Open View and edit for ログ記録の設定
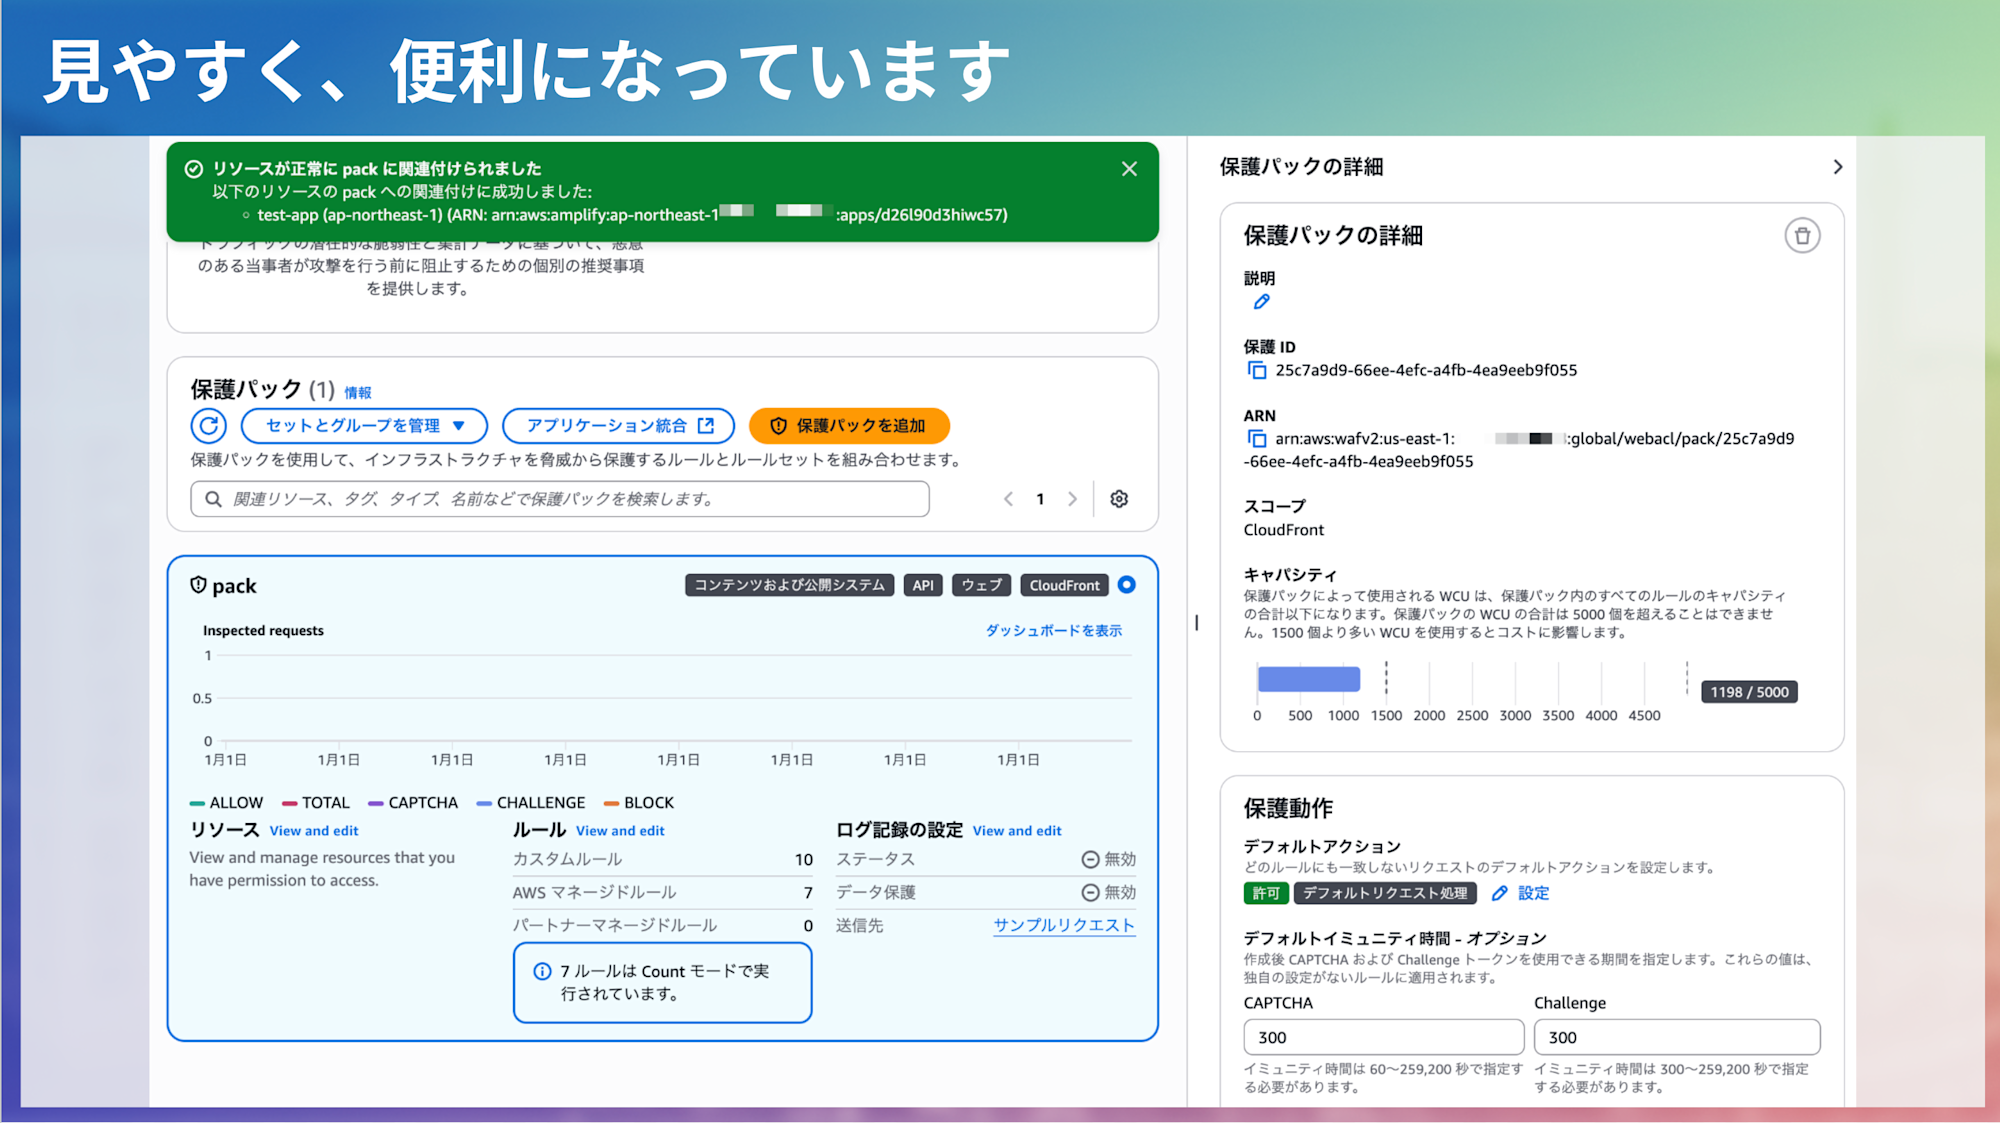Image resolution: width=2000 pixels, height=1123 pixels. point(1017,831)
